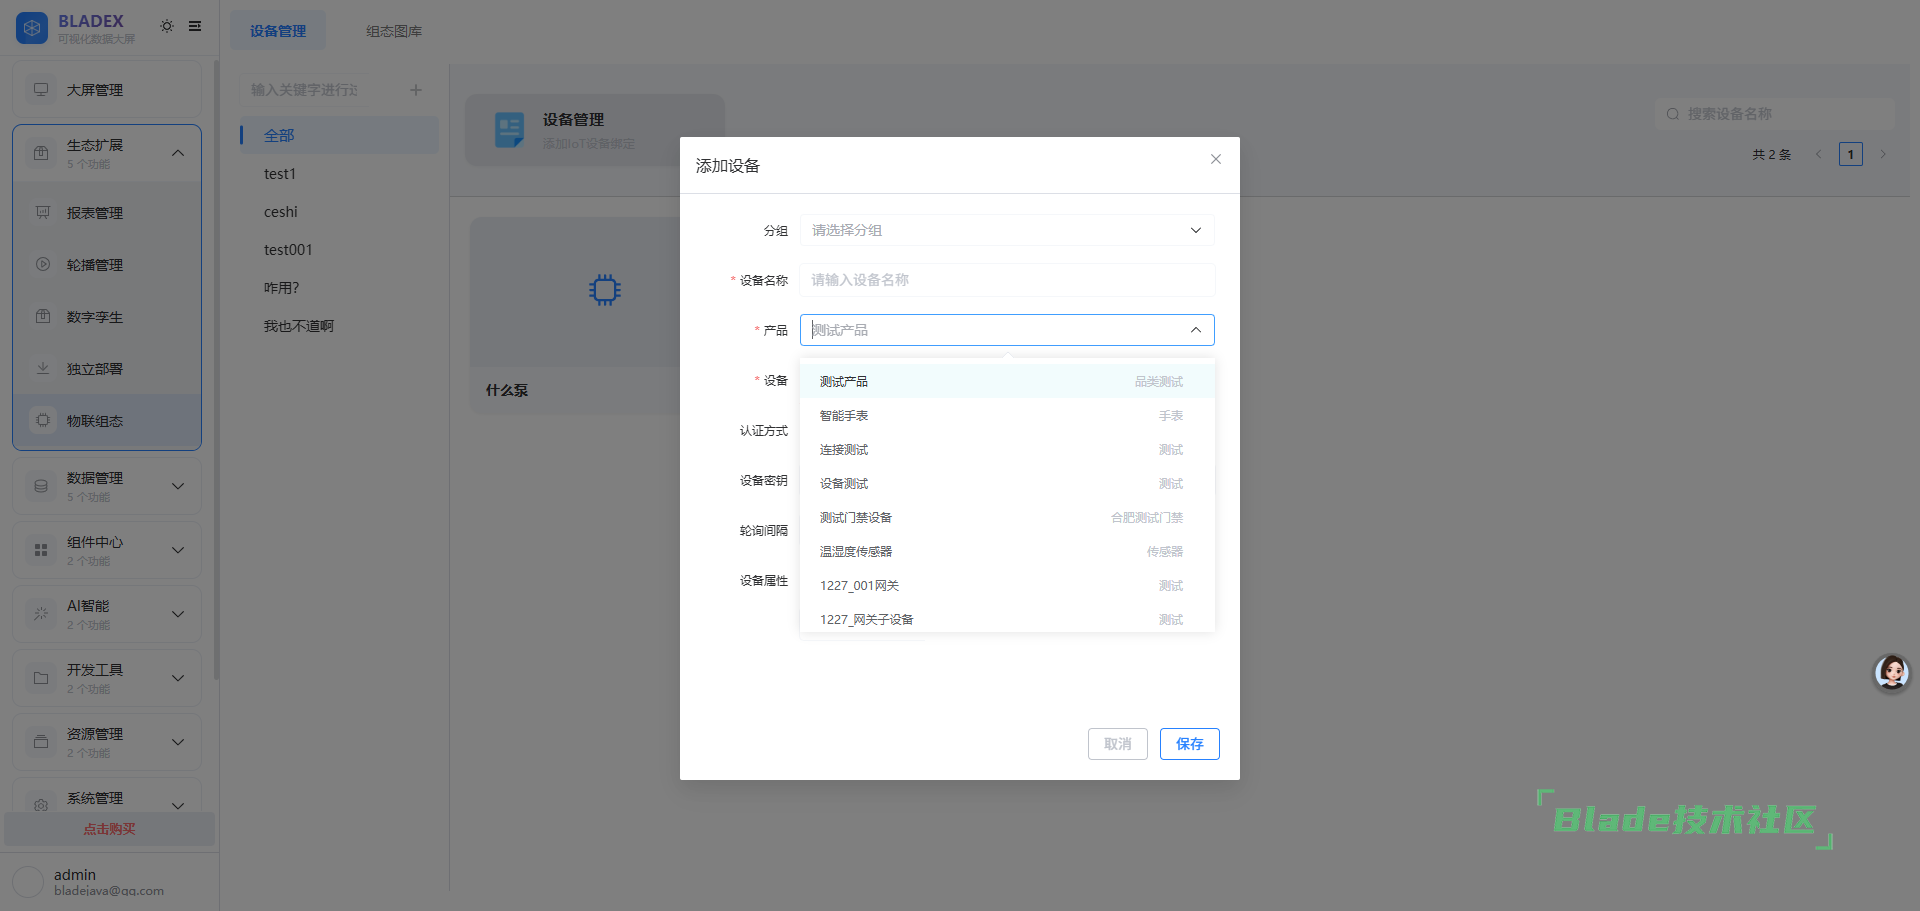The width and height of the screenshot is (1920, 911).
Task: Click the 数字孪生 icon in sidebar
Action: (43, 317)
